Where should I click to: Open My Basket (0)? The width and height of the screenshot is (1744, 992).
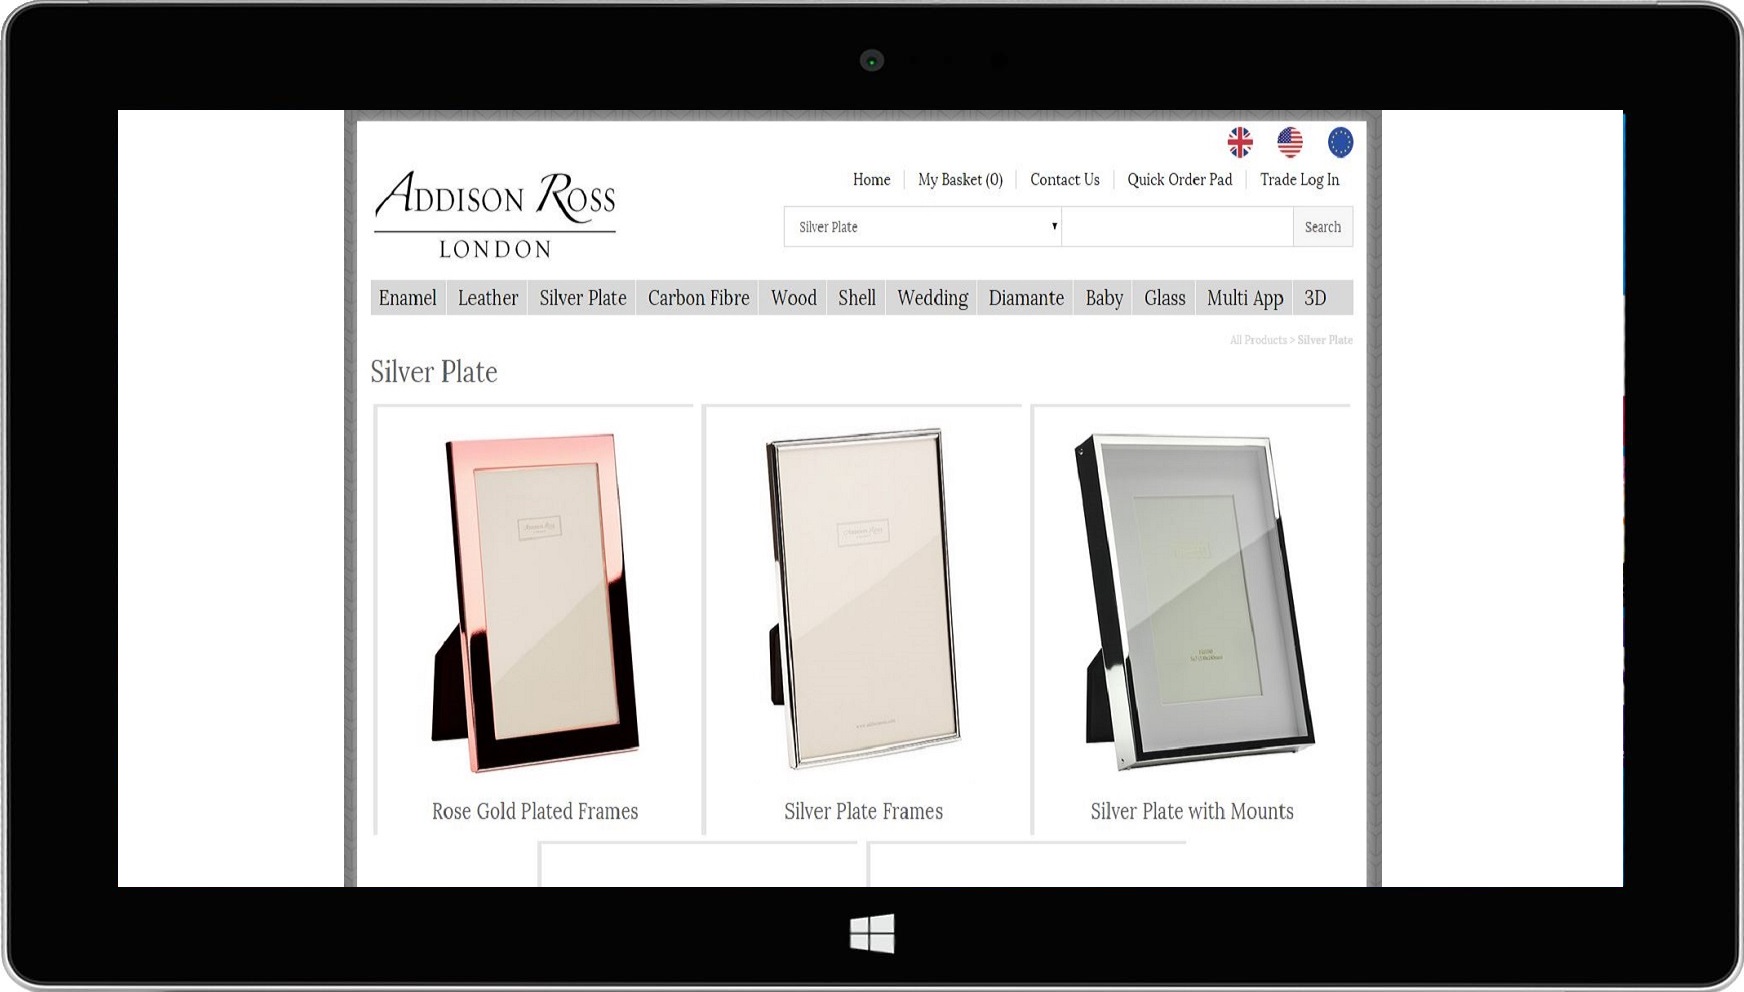coord(960,180)
